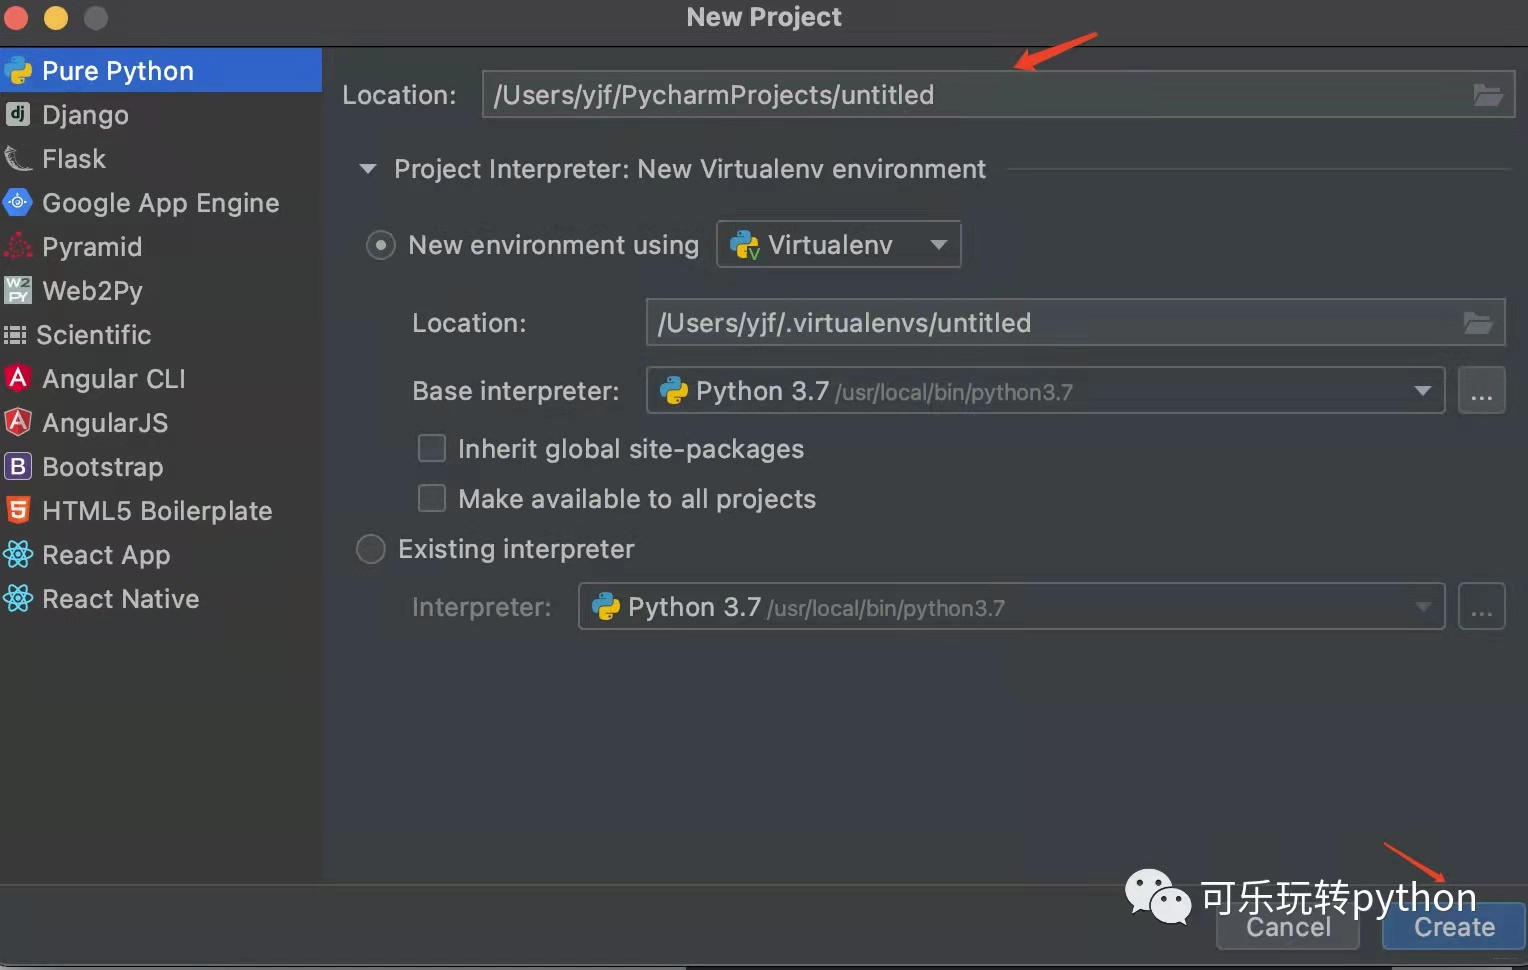The width and height of the screenshot is (1528, 970).
Task: Select Existing interpreter radio button
Action: click(x=371, y=549)
